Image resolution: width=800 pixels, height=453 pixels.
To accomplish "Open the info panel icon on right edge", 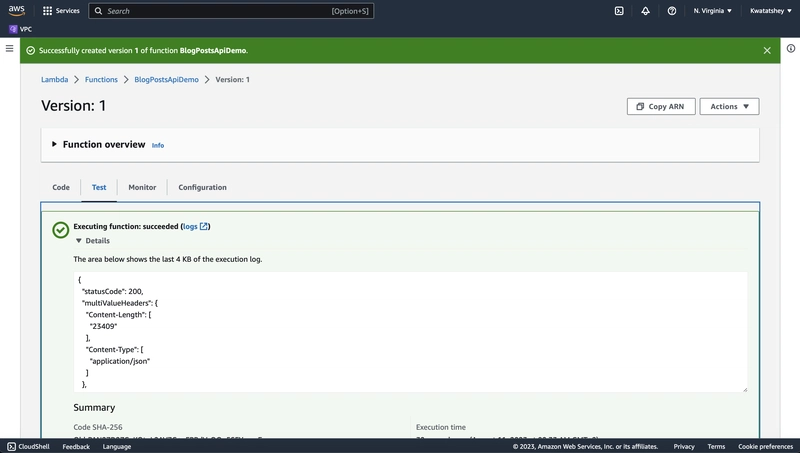I will 791,48.
